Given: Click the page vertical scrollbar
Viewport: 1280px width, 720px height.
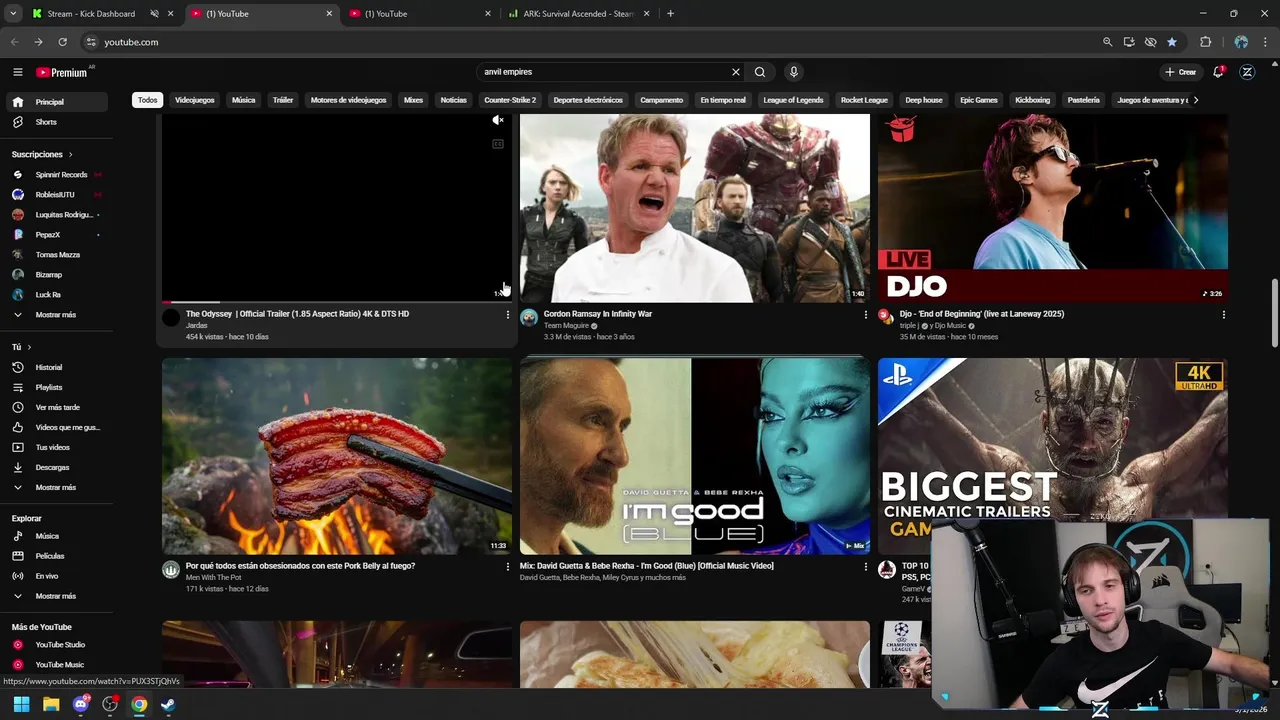Looking at the screenshot, I should tap(1274, 312).
